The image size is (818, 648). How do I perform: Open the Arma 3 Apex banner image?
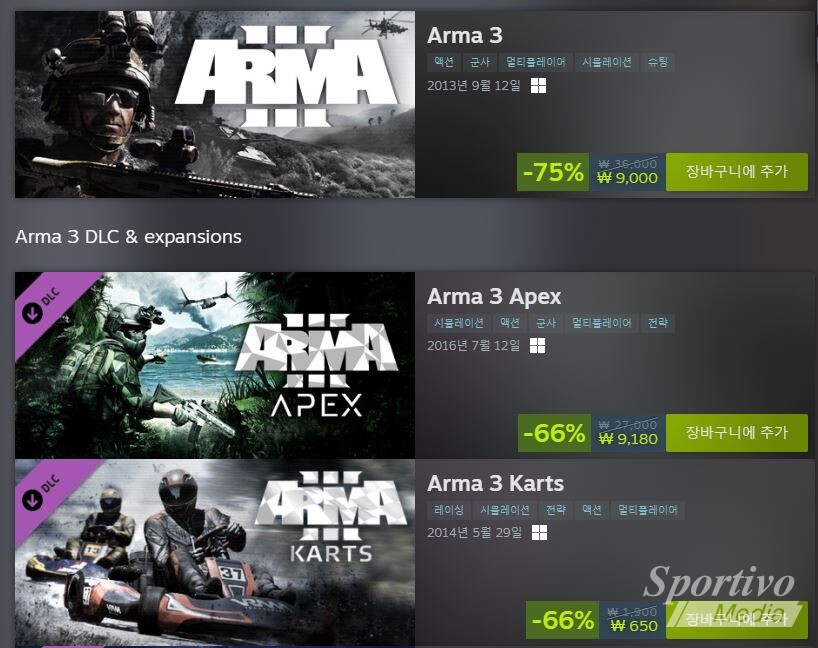[215, 365]
